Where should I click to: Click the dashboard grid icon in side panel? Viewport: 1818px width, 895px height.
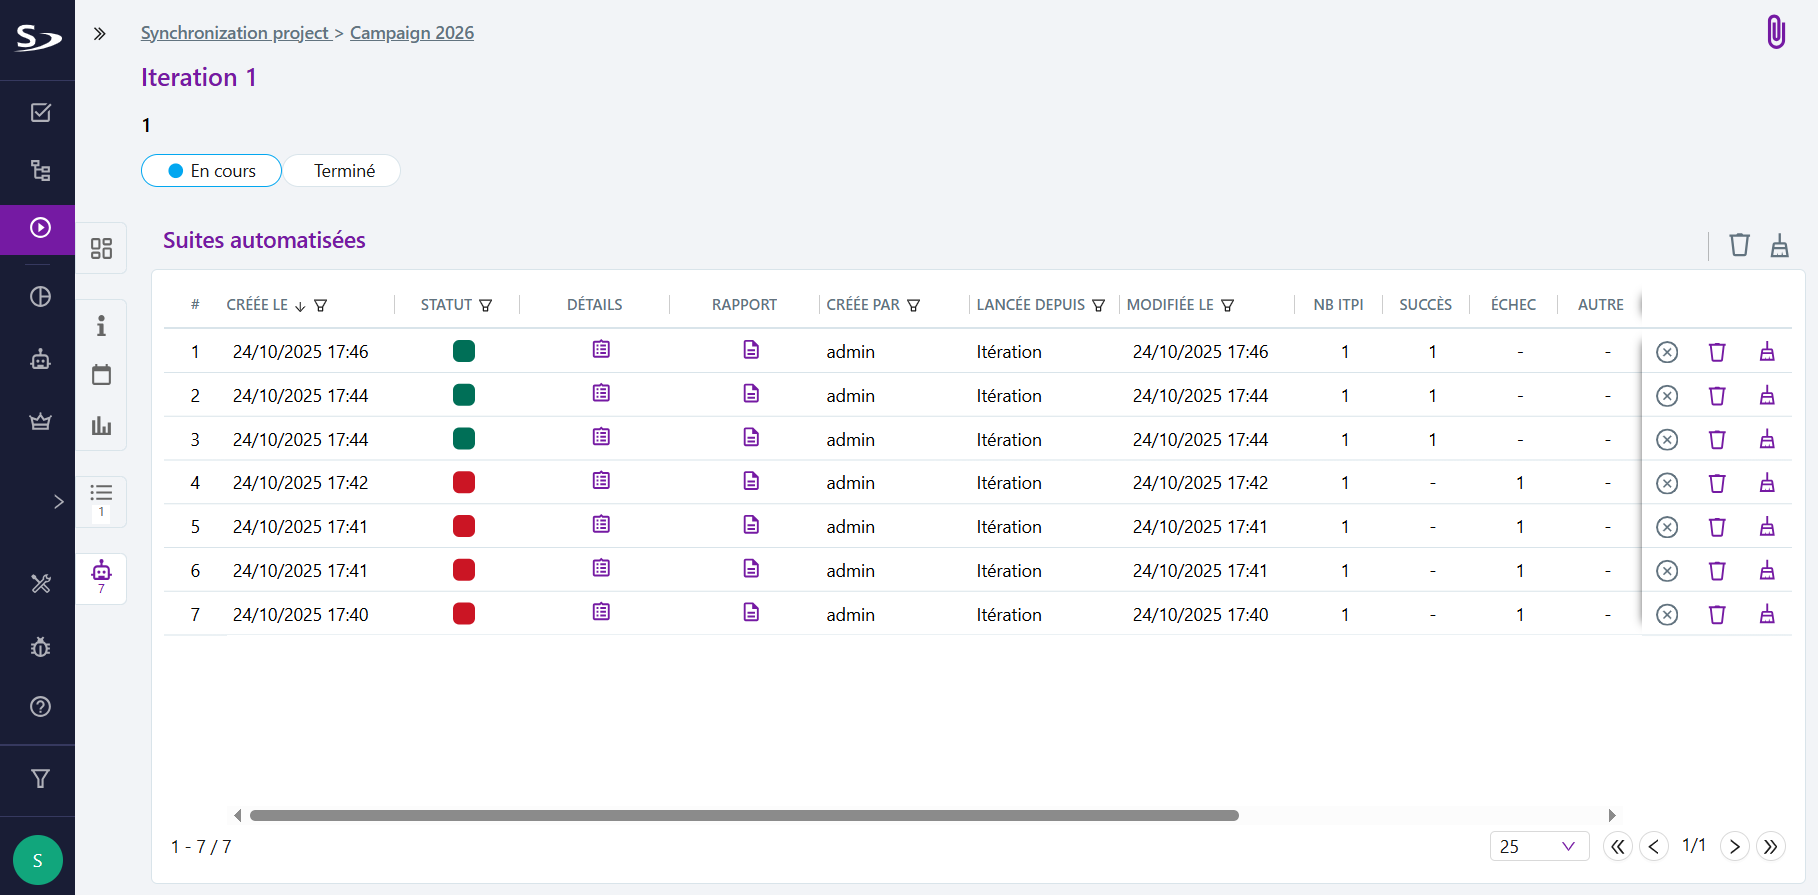point(101,248)
